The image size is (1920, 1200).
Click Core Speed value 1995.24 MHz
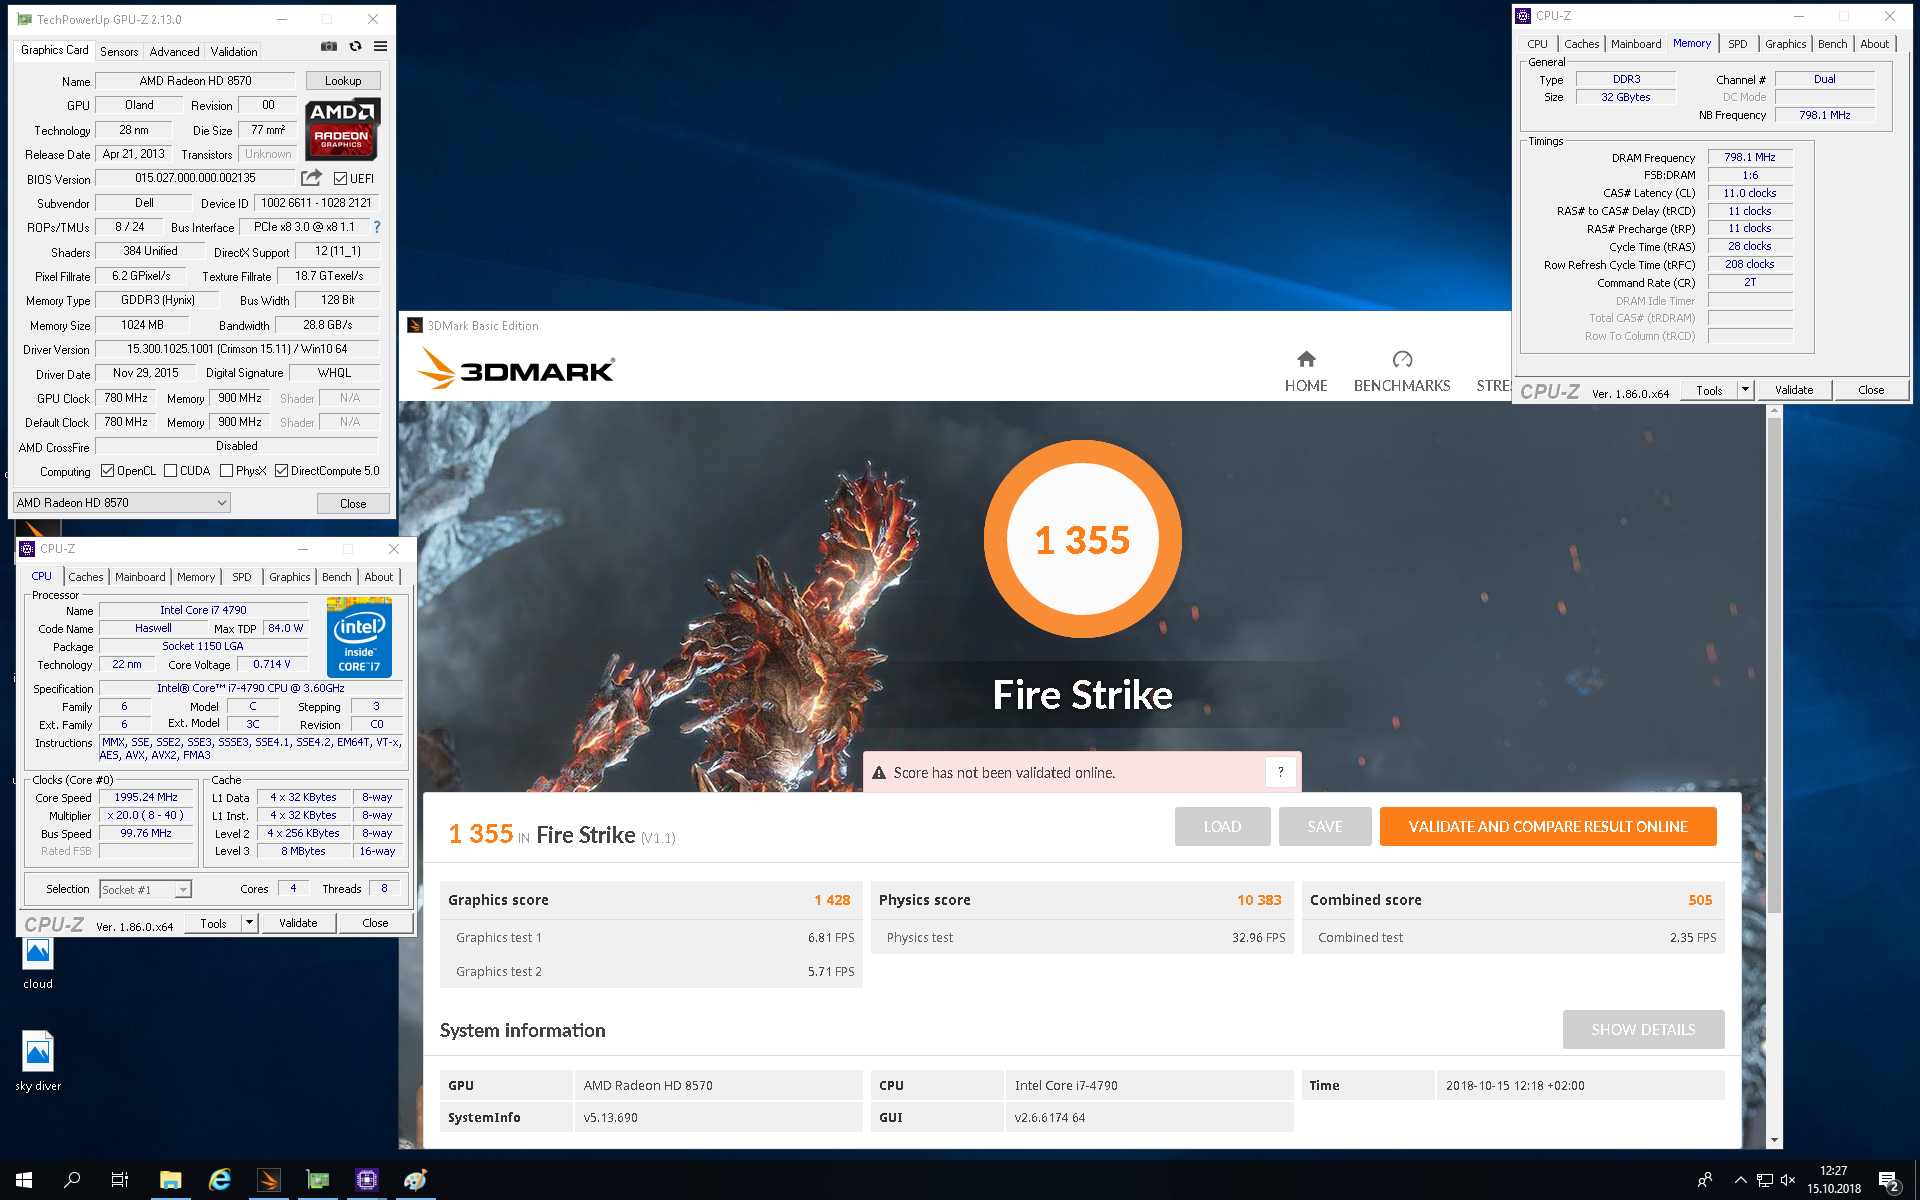(x=146, y=797)
